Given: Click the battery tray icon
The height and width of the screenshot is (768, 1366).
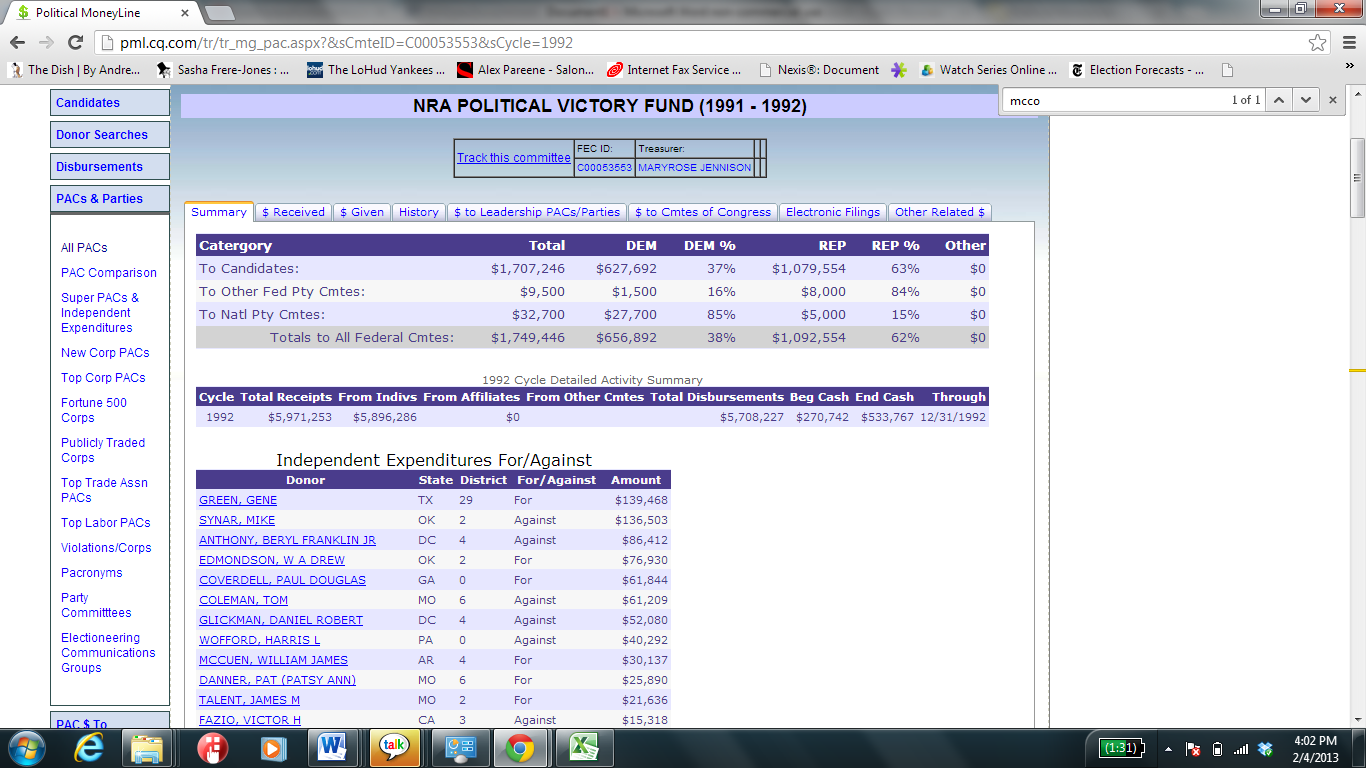Looking at the screenshot, I should tap(1217, 749).
